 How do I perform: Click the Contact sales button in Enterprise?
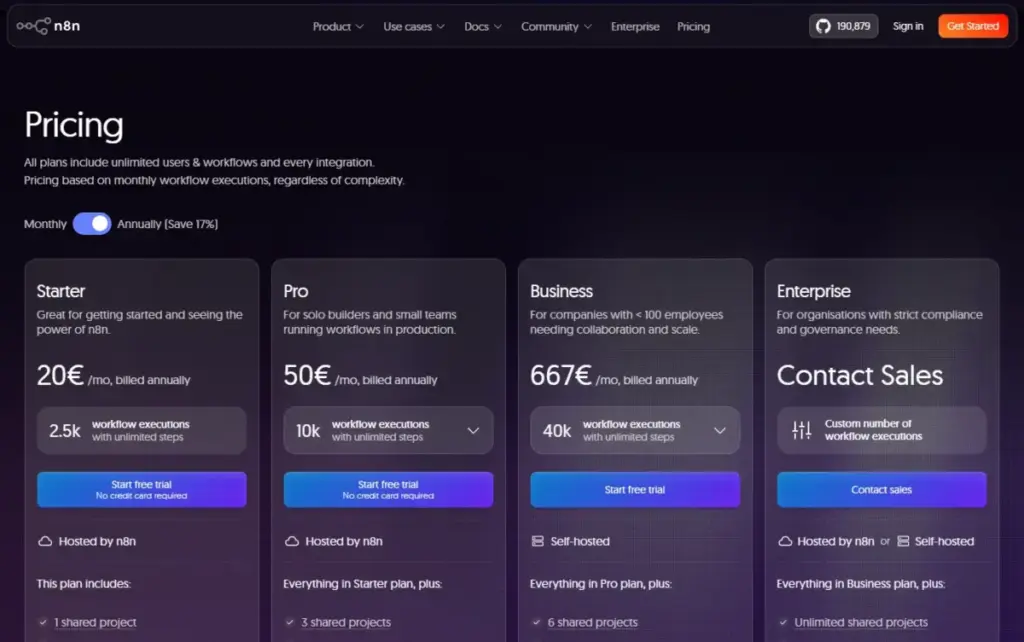(x=882, y=489)
